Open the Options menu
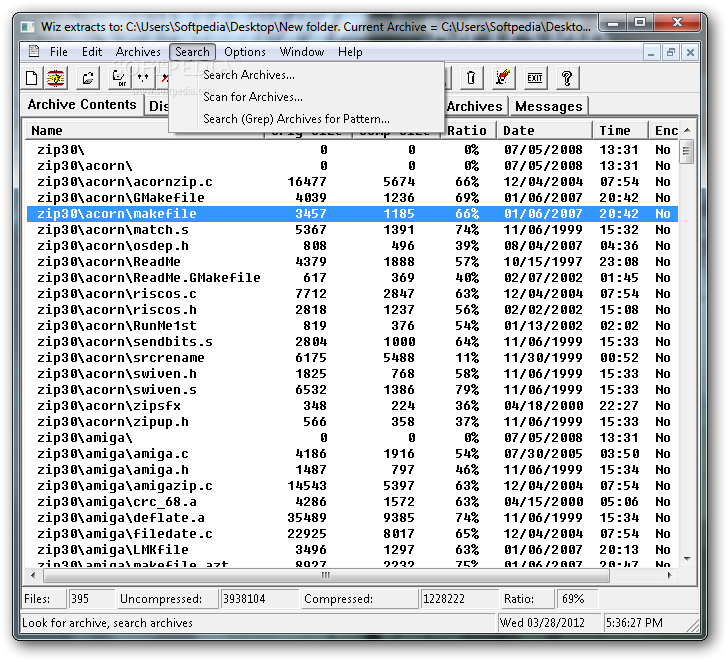The width and height of the screenshot is (728, 661). click(245, 52)
